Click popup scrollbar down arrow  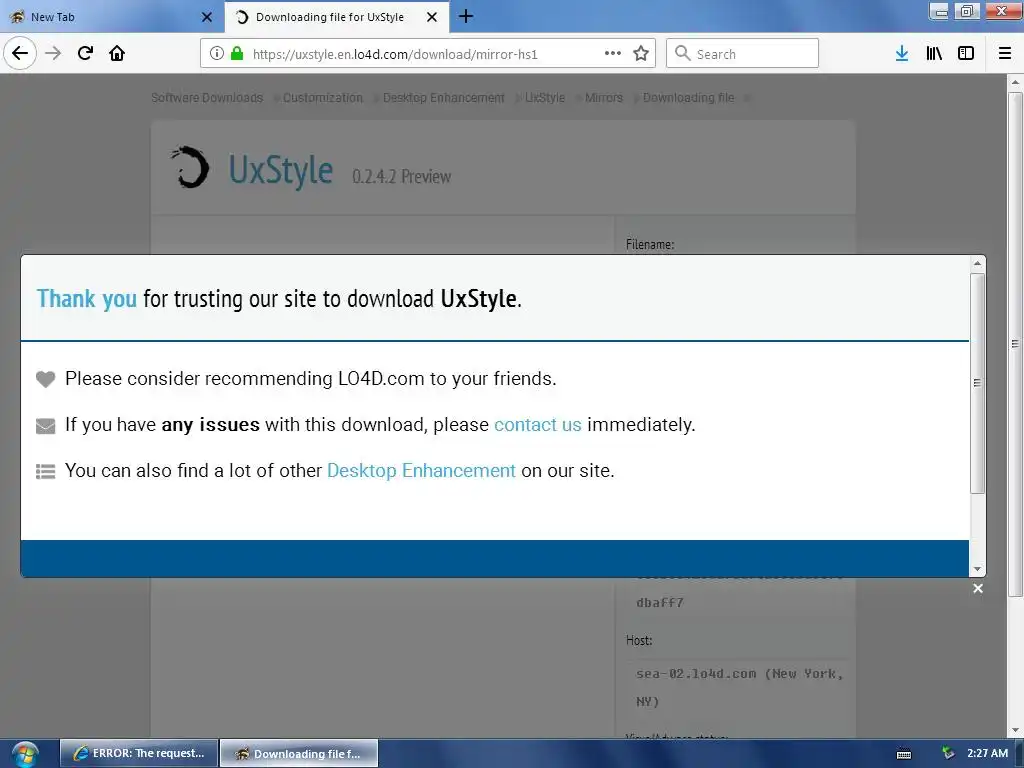tap(977, 569)
